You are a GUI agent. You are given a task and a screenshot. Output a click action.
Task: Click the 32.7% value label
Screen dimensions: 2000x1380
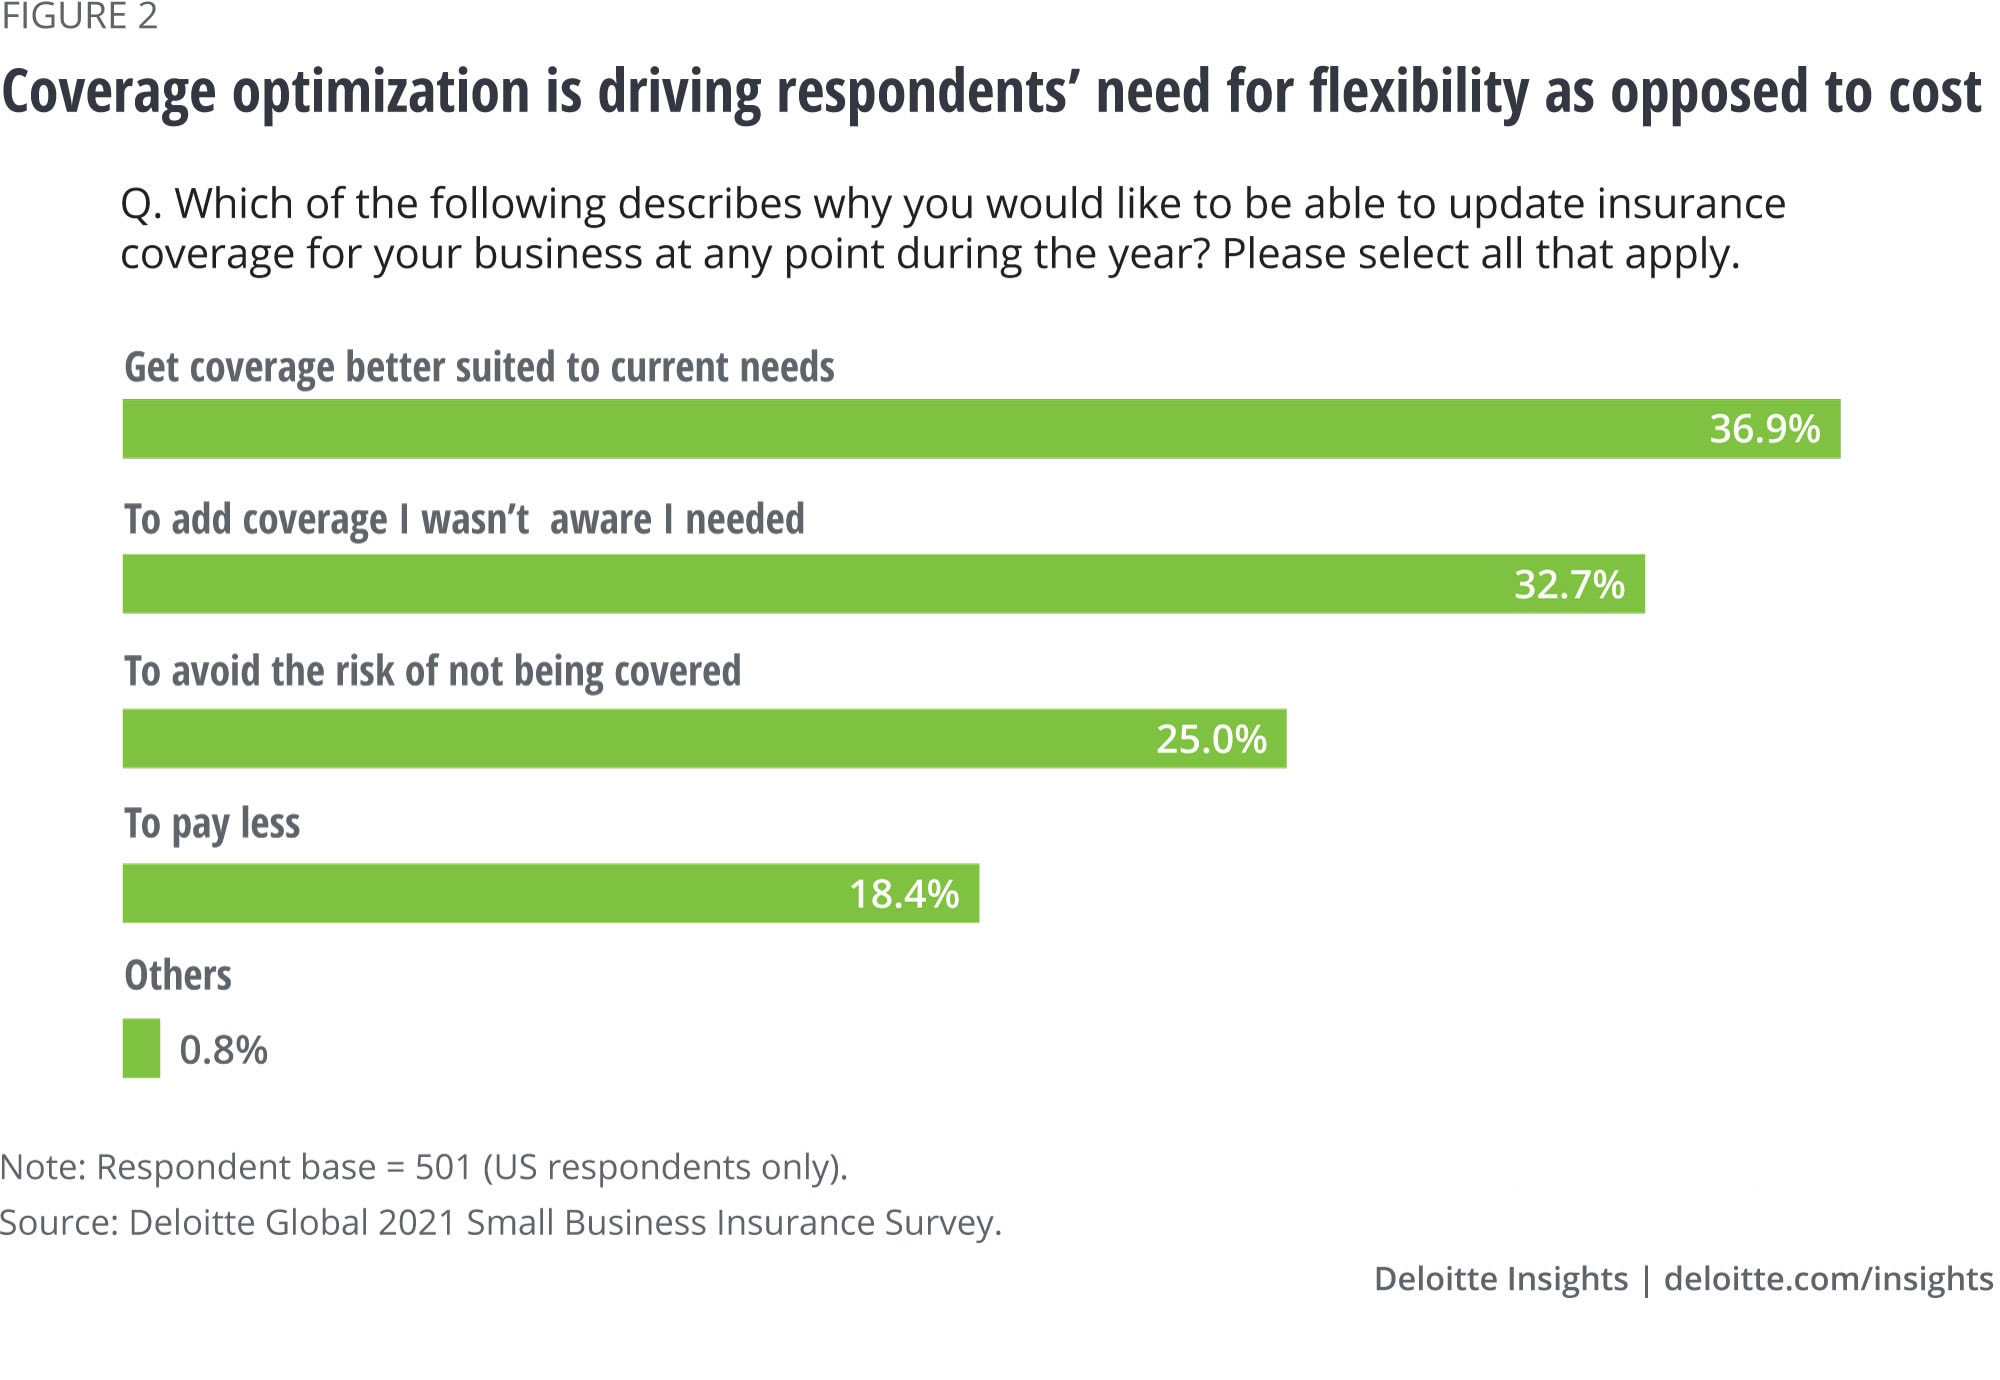coord(1569,584)
